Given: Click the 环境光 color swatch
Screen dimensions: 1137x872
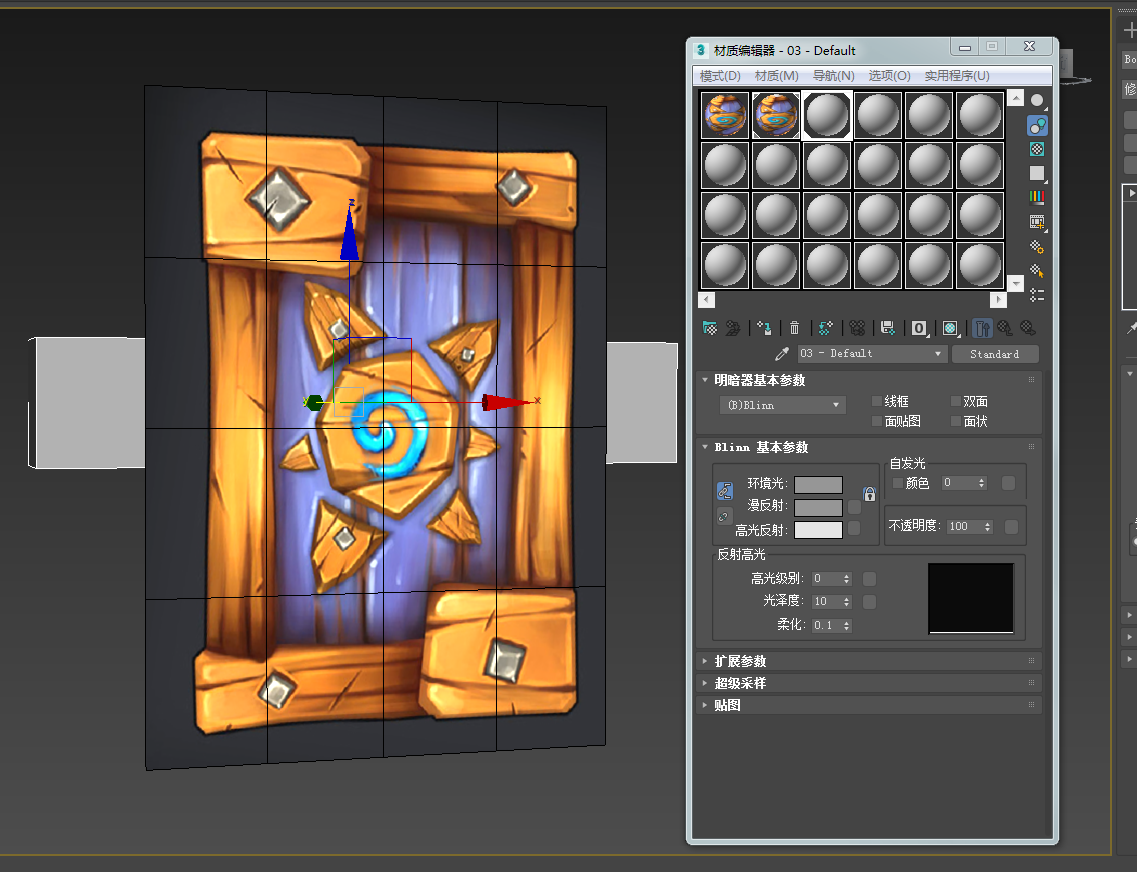Looking at the screenshot, I should [819, 485].
